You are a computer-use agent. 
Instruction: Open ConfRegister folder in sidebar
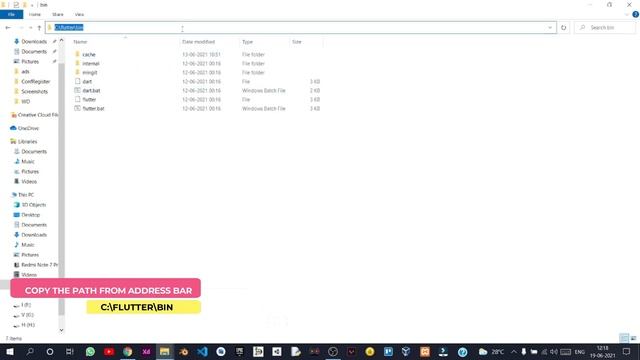[x=36, y=81]
